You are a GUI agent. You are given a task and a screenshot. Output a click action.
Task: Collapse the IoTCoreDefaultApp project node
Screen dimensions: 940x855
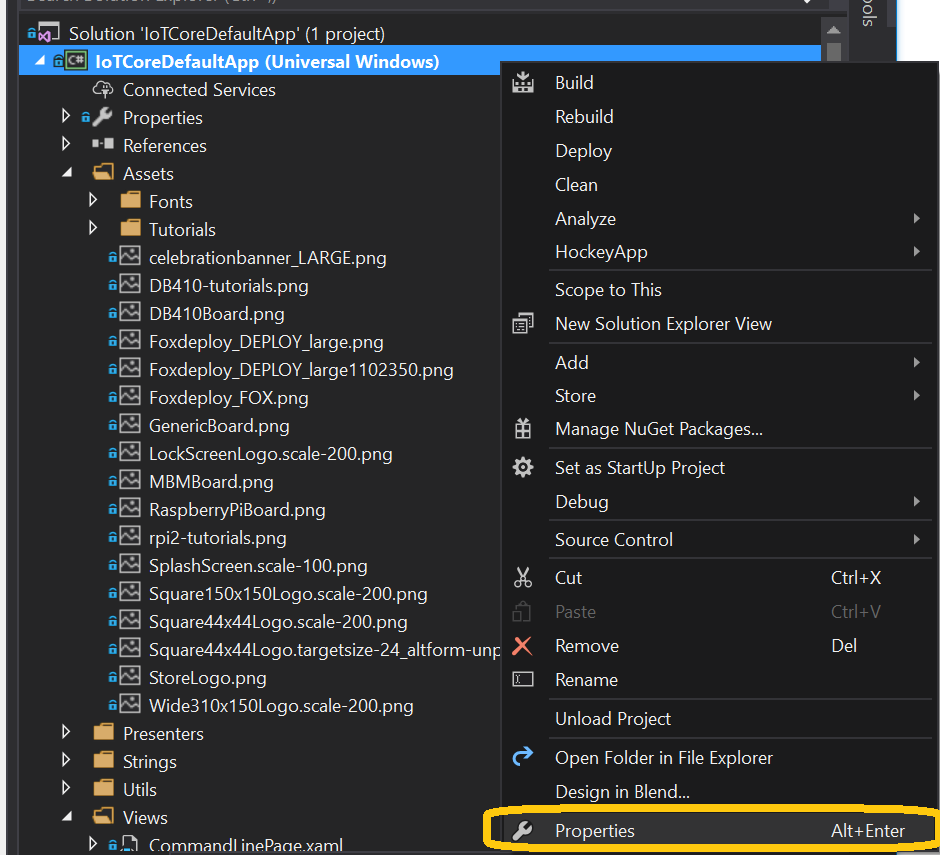coord(40,61)
